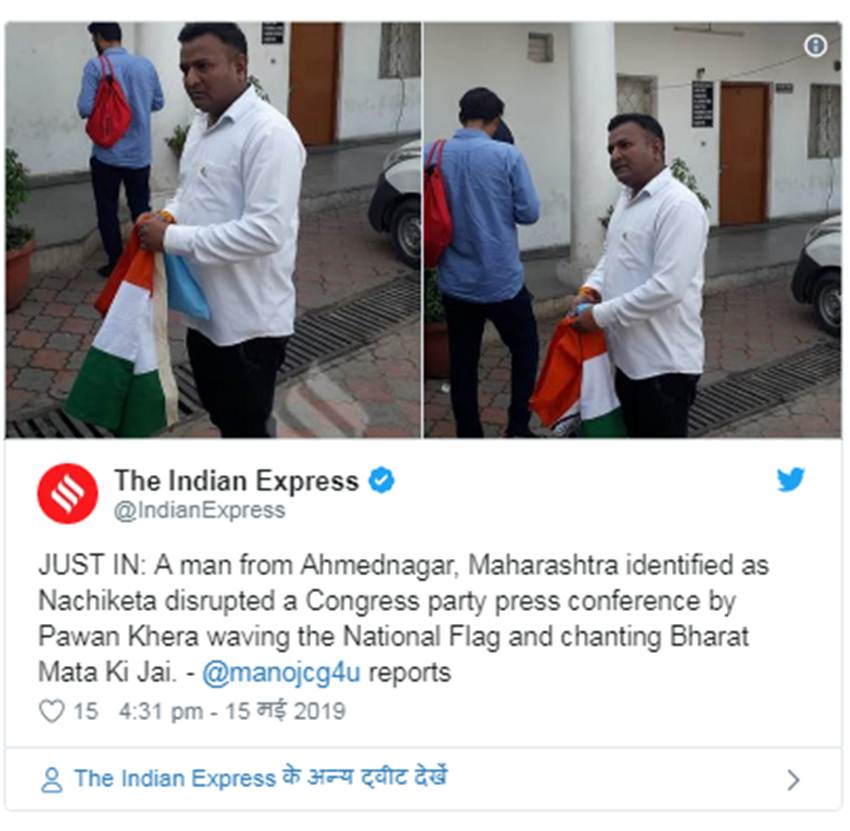
Task: Click the word 'reports' after the mention
Action: (x=410, y=673)
